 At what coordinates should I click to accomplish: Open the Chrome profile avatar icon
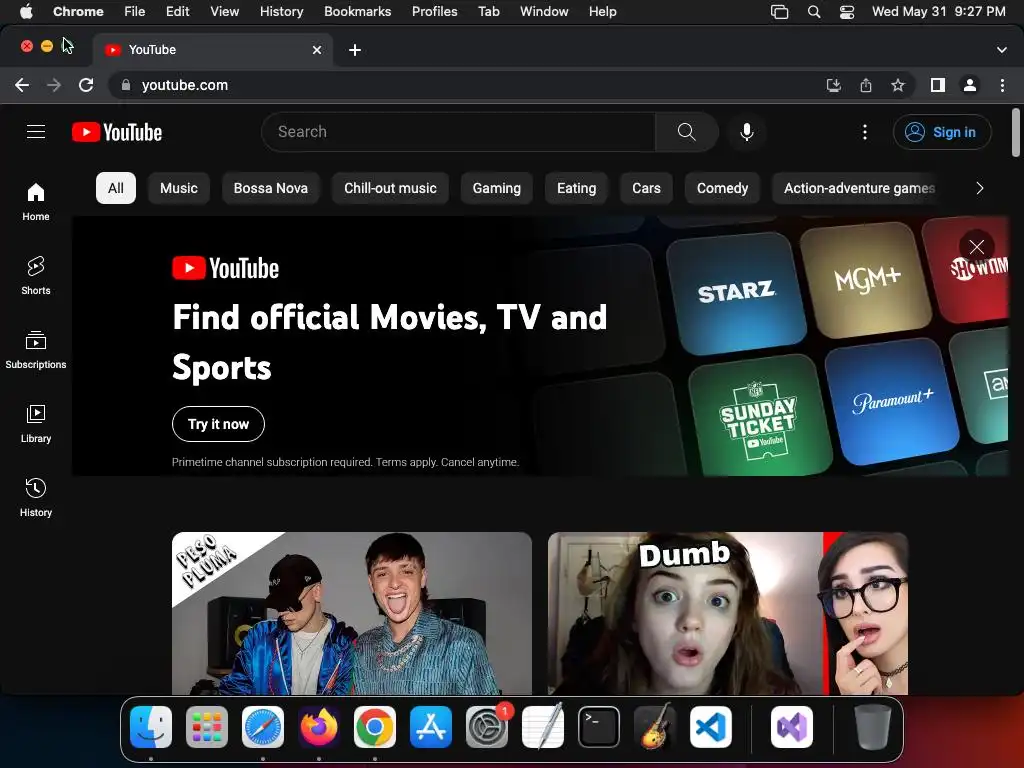(970, 85)
